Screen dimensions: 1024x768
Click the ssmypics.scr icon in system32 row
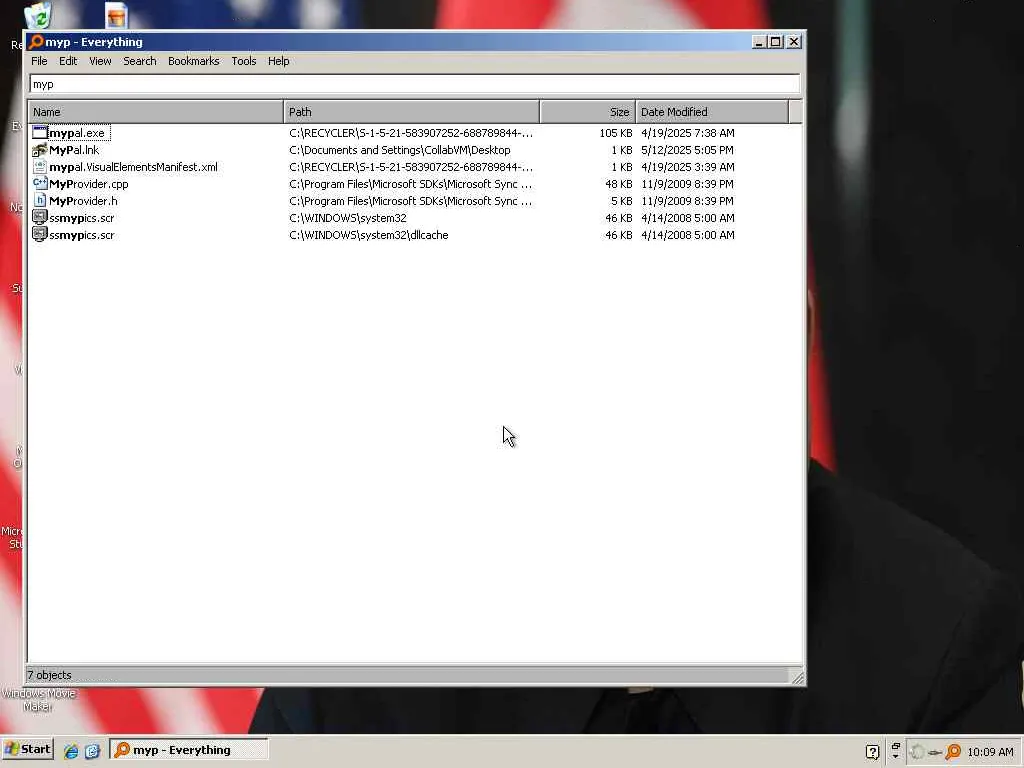point(40,217)
